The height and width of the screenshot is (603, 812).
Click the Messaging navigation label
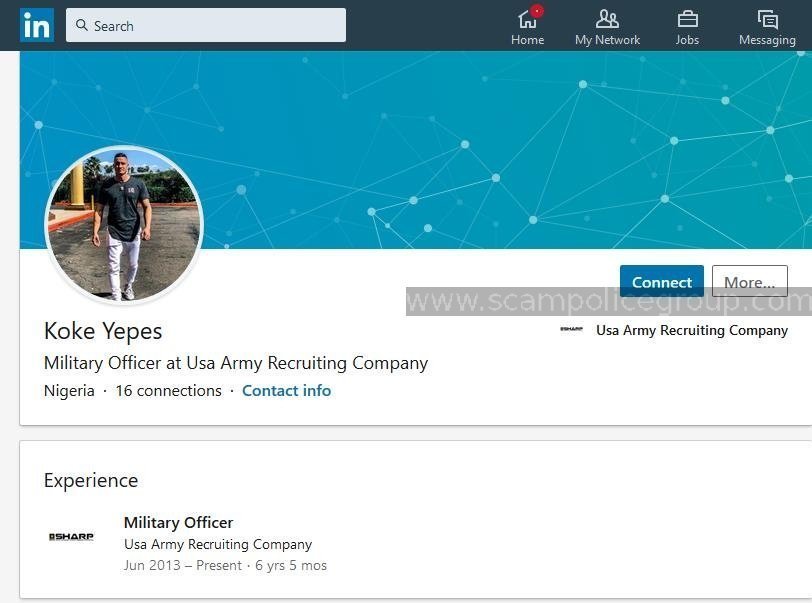click(x=767, y=40)
